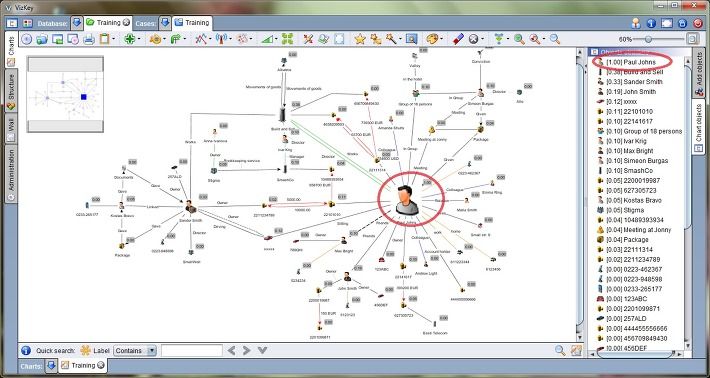Viewport: 710px width, 378px height.
Task: Click the green funnel filter icon
Action: click(499, 39)
